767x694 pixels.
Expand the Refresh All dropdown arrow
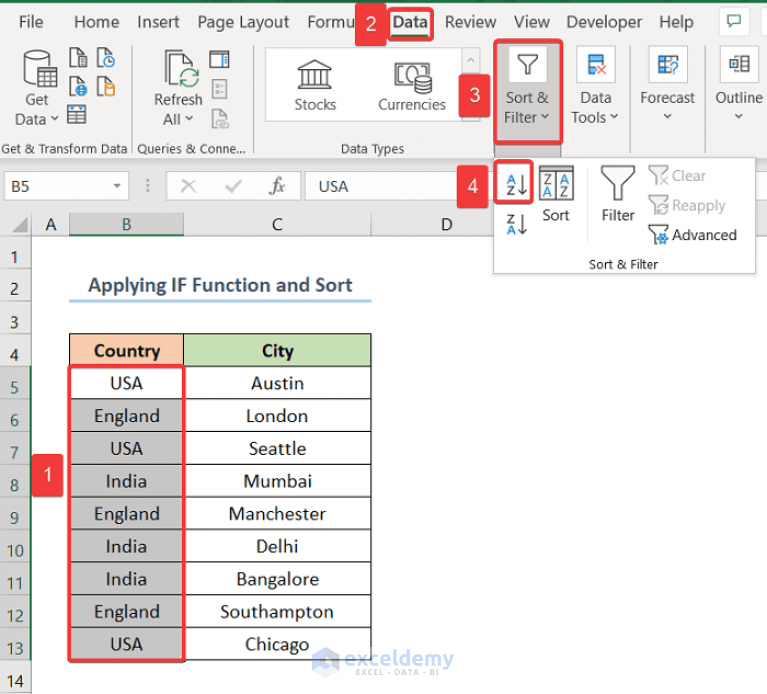point(189,119)
